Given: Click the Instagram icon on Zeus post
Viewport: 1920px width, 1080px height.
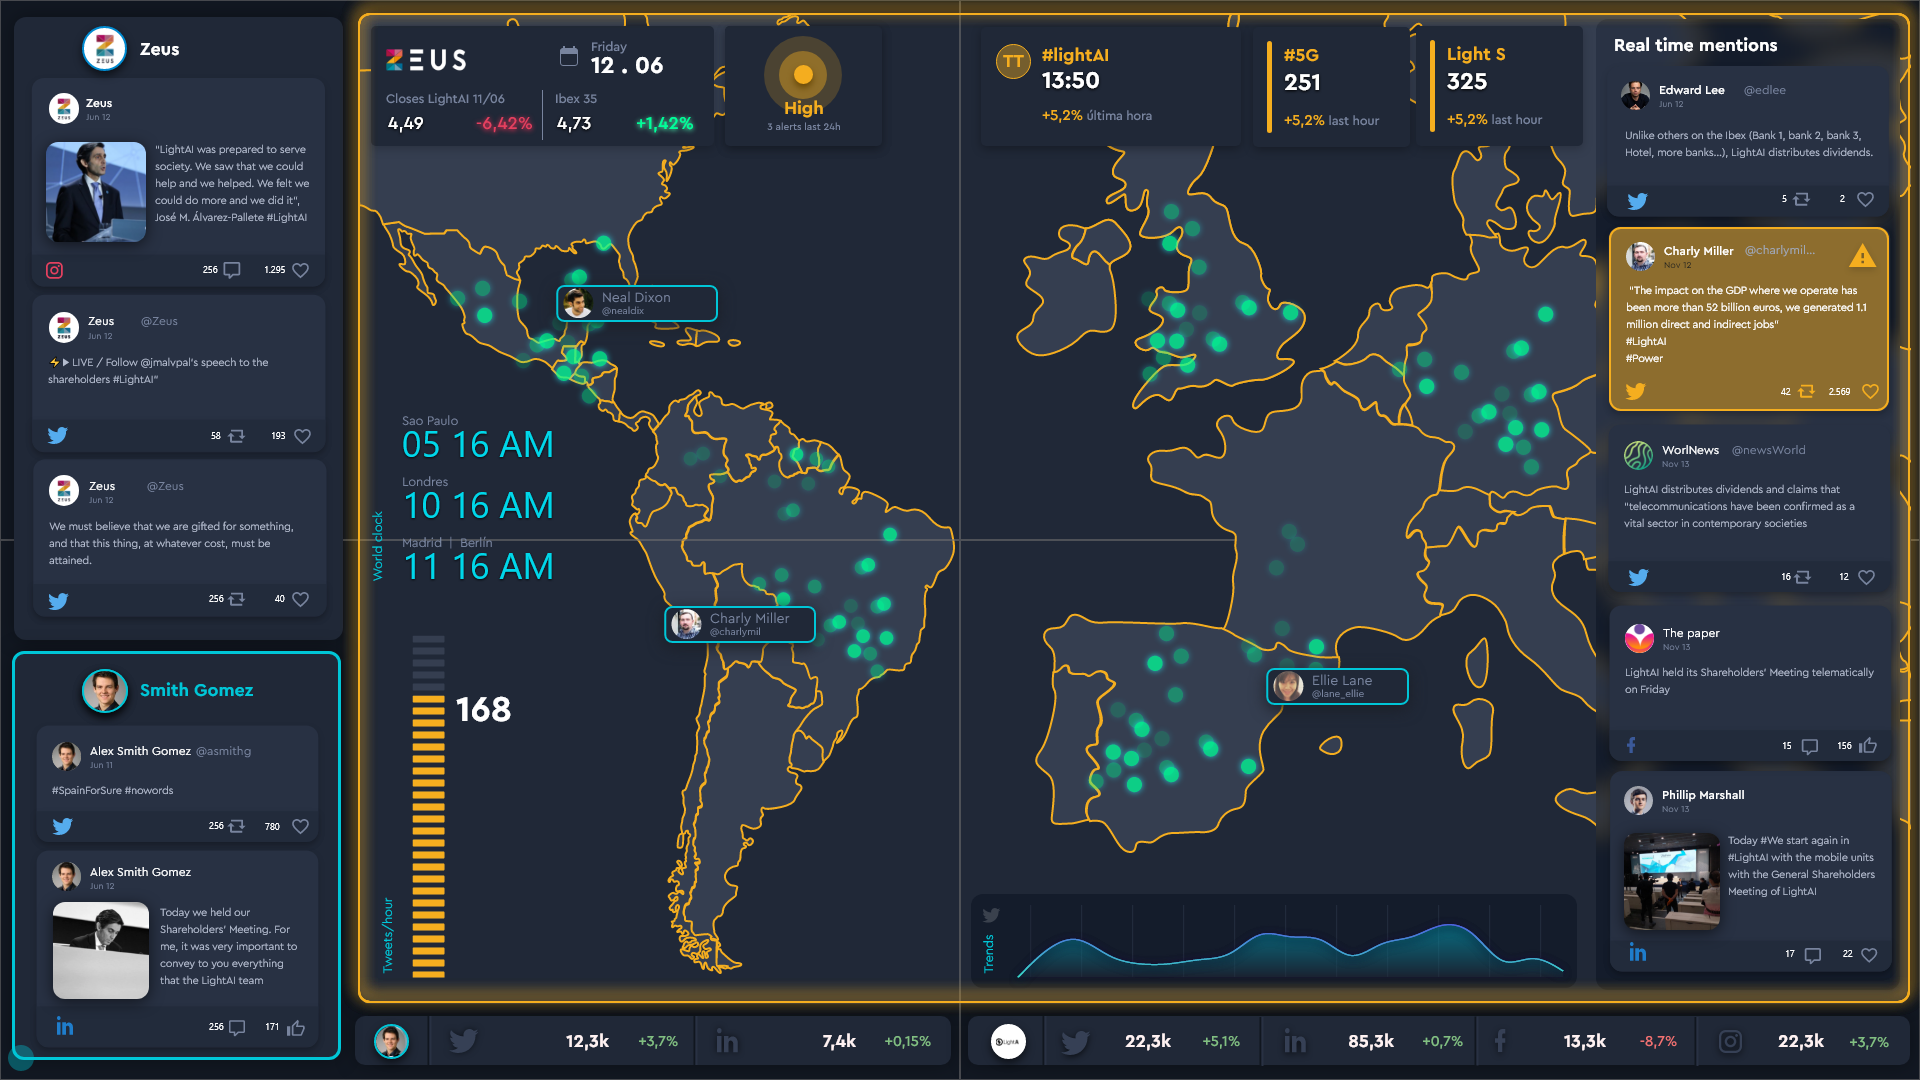Looking at the screenshot, I should point(54,270).
